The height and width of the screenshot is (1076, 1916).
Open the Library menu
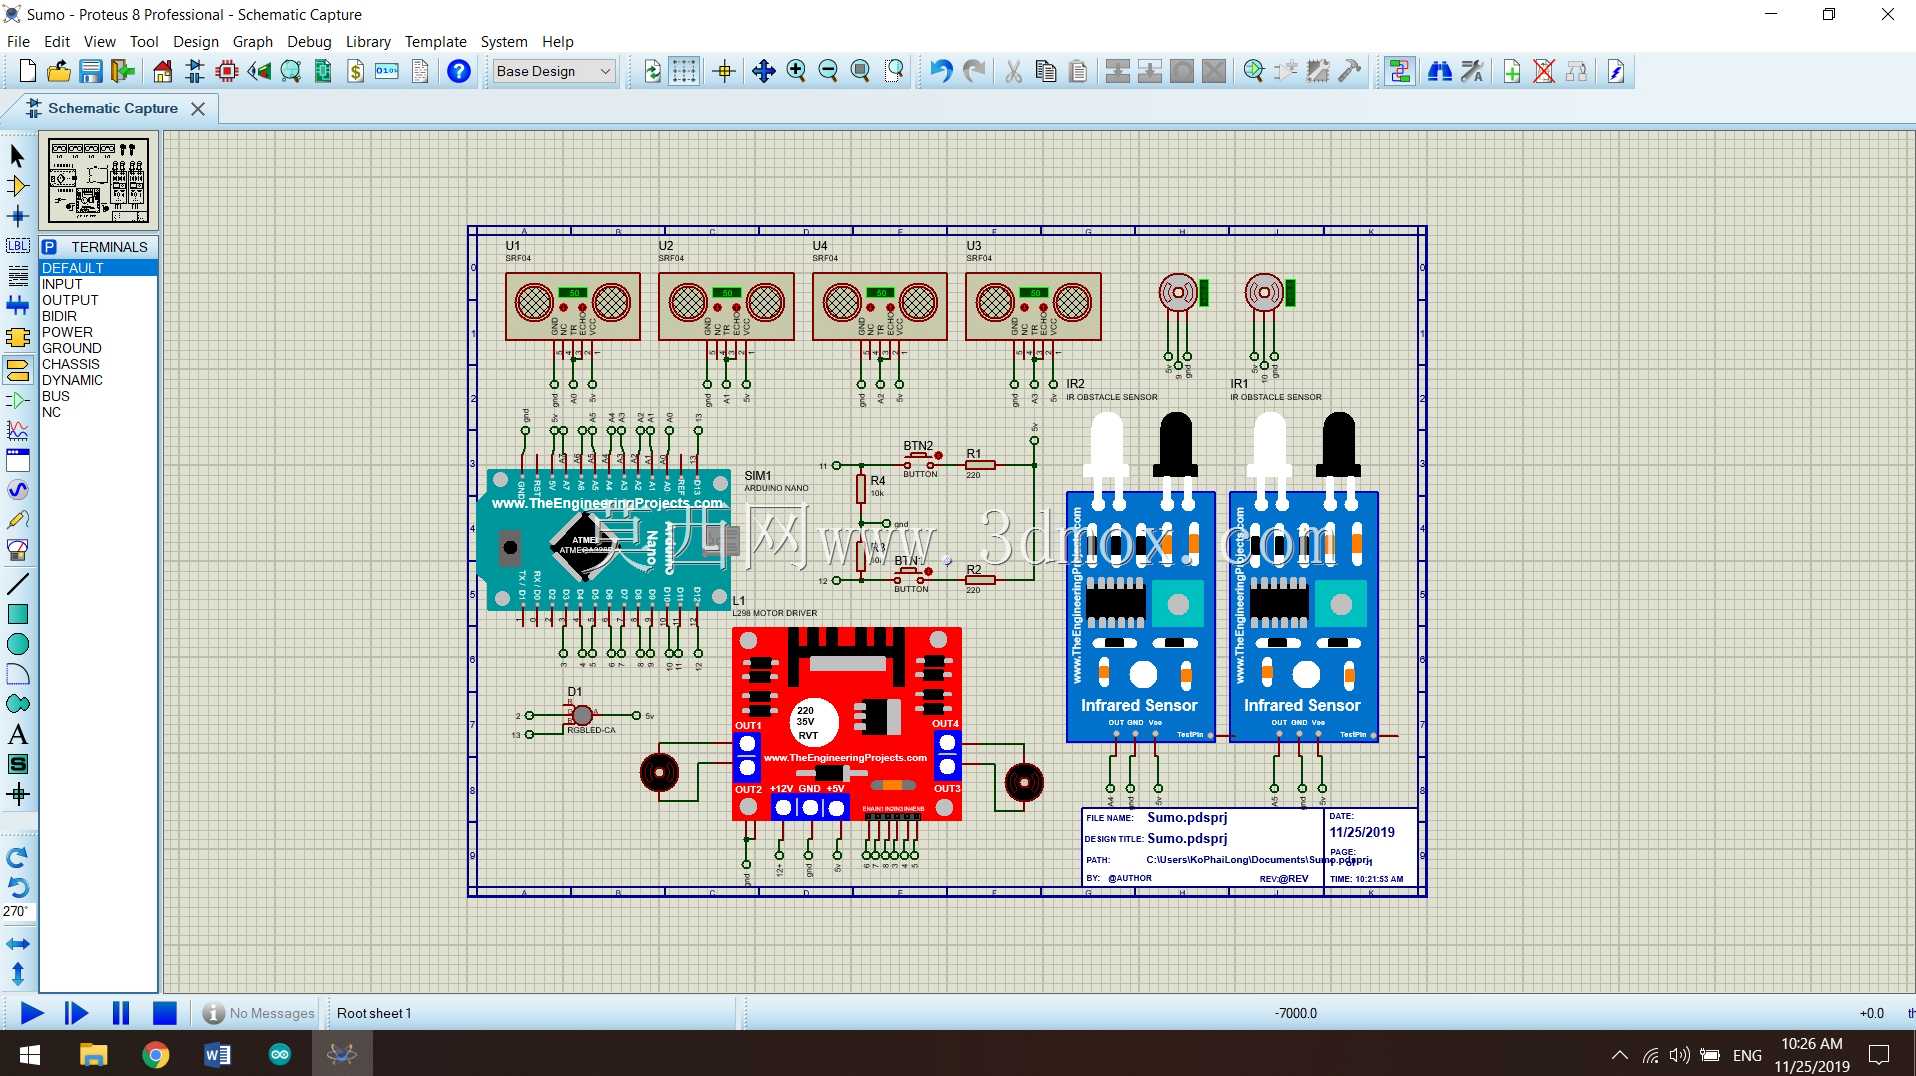pyautogui.click(x=368, y=42)
